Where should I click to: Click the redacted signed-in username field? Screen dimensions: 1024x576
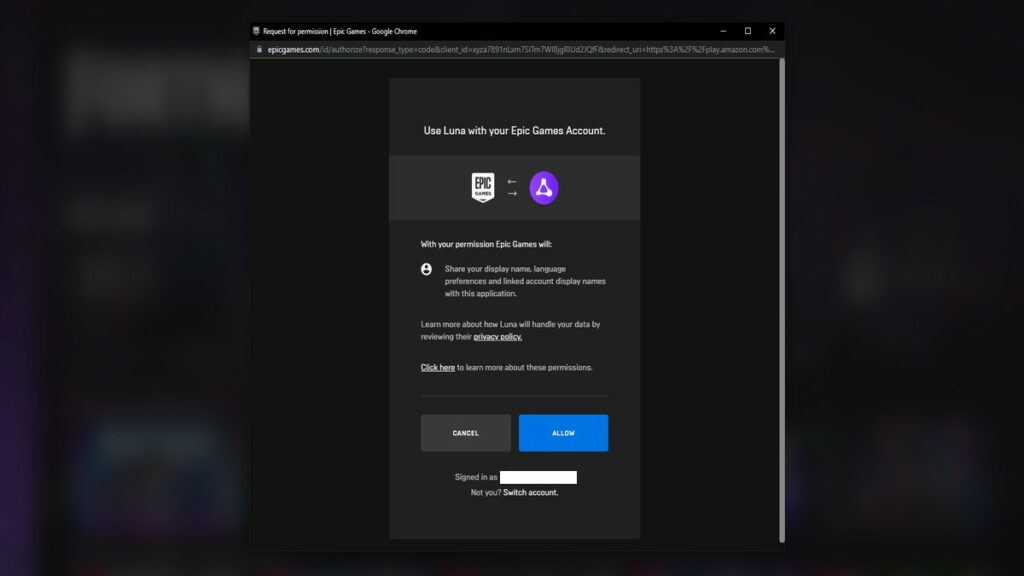click(538, 477)
